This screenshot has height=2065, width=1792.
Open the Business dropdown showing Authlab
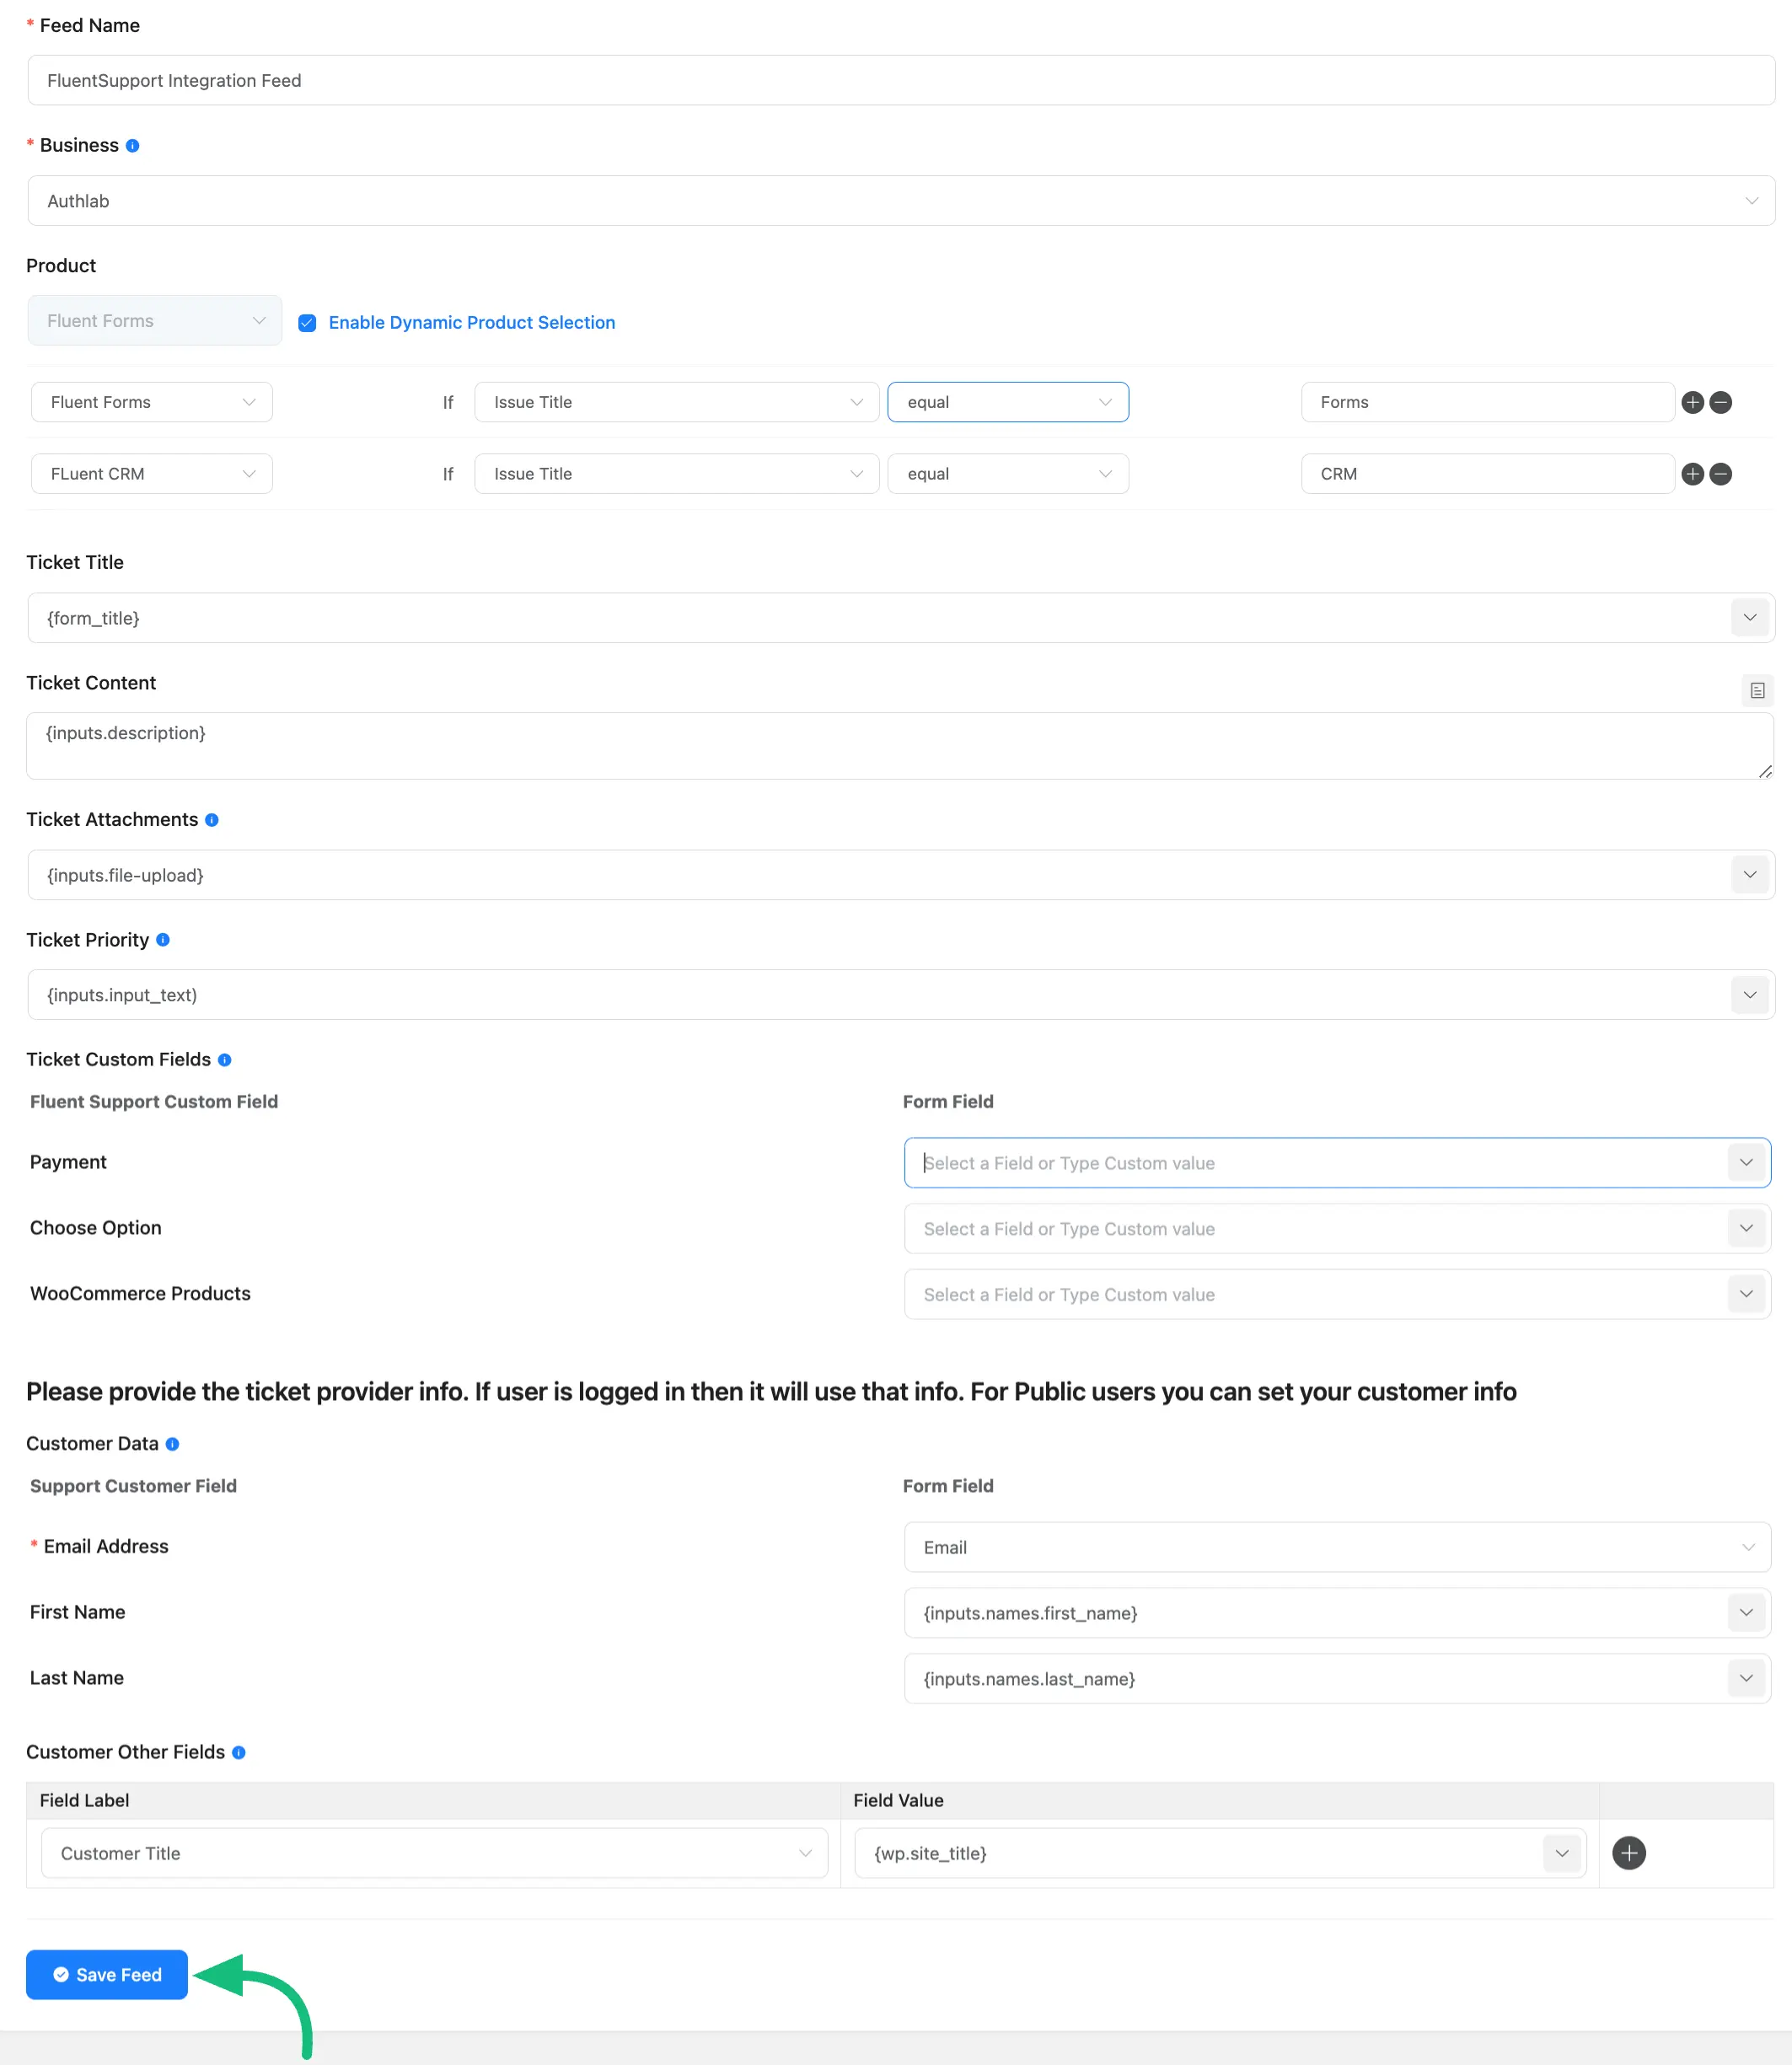tap(900, 201)
